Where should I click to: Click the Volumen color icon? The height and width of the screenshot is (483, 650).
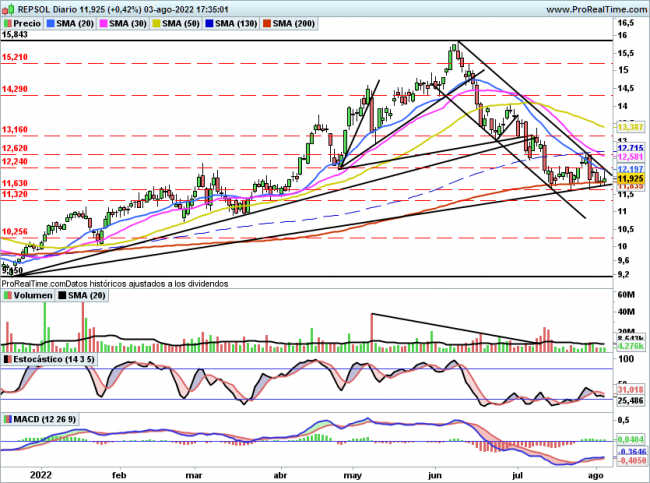pos(7,296)
